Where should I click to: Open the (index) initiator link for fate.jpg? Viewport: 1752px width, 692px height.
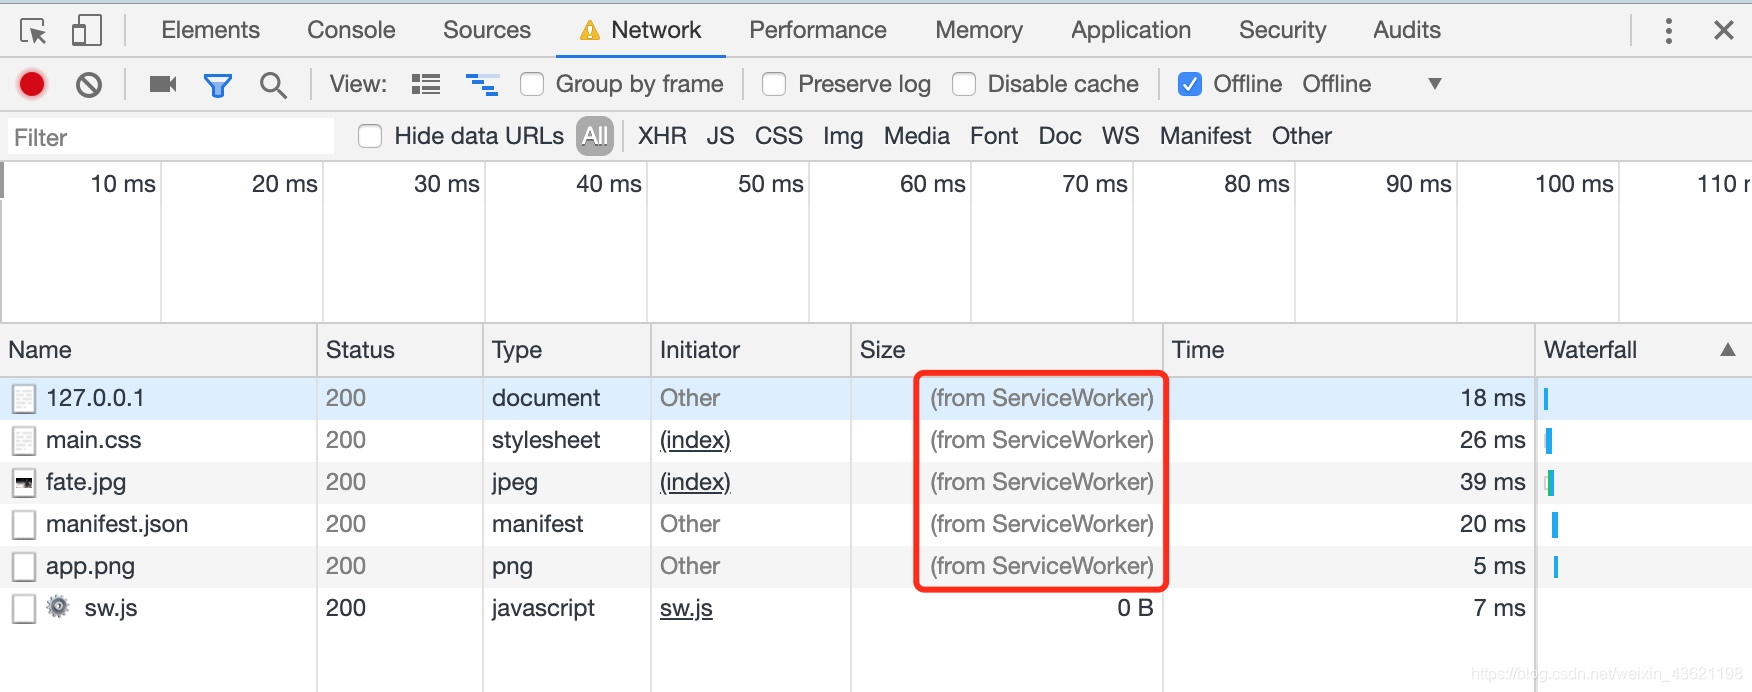695,483
